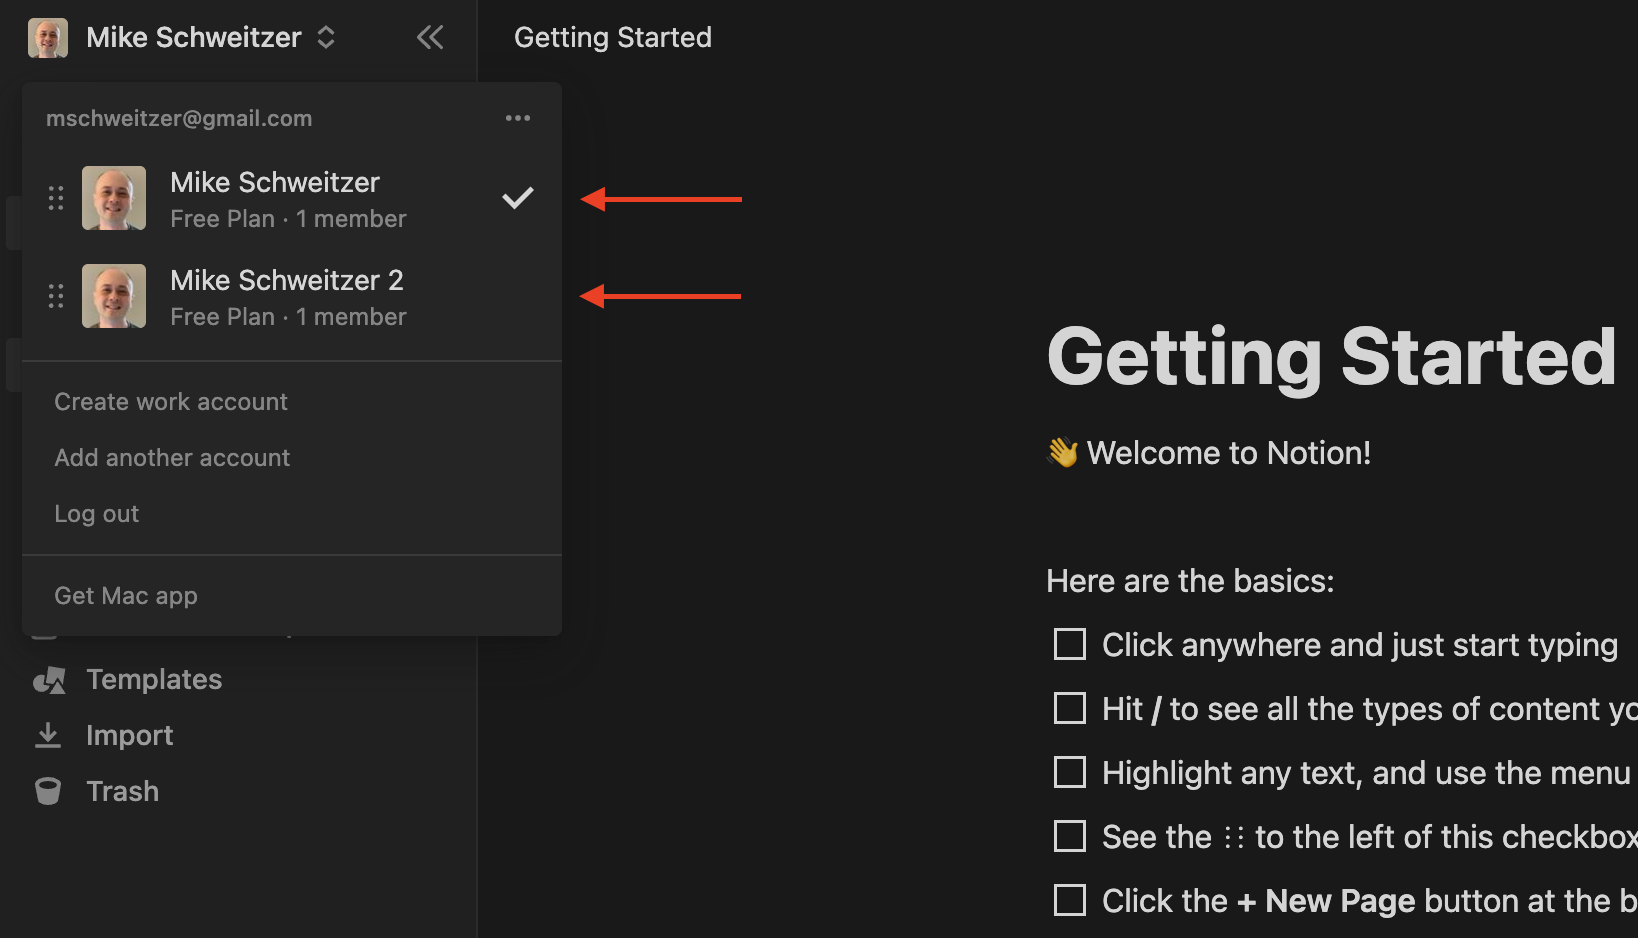Image resolution: width=1638 pixels, height=938 pixels.
Task: Click the Welcome to Notion! line
Action: point(1229,453)
